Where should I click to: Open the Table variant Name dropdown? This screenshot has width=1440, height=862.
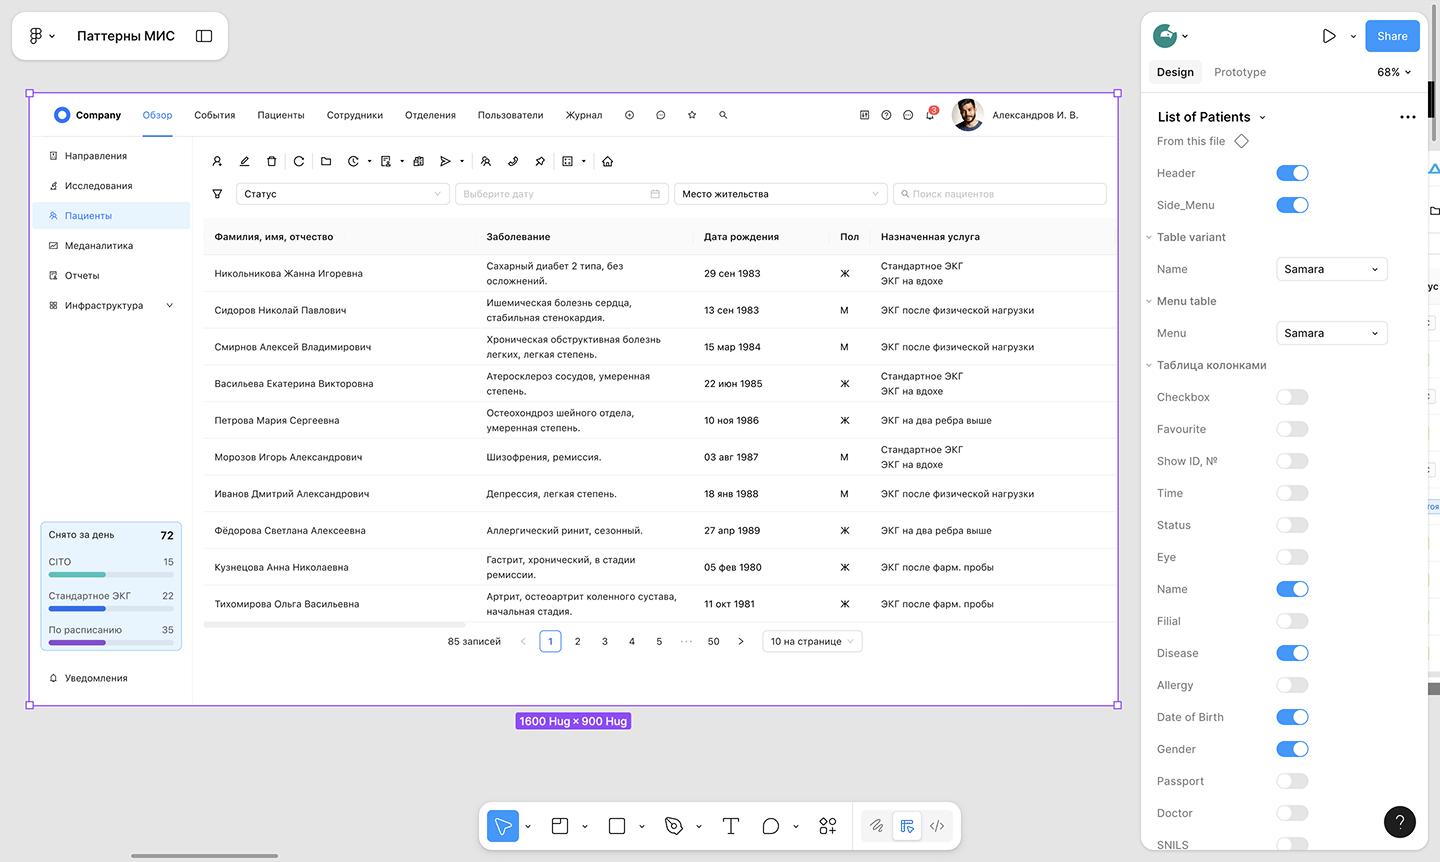coord(1331,269)
